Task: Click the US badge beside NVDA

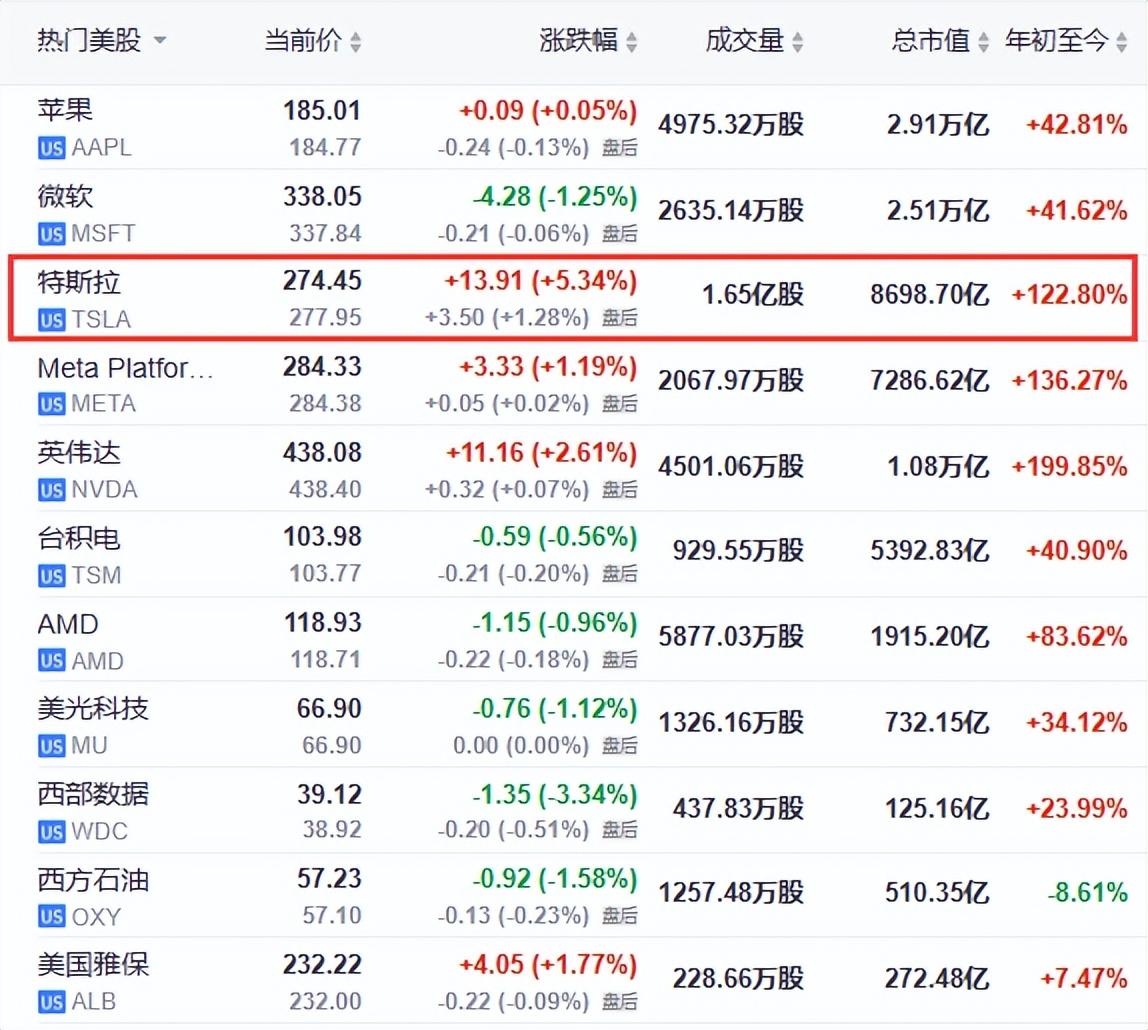Action: 51,490
